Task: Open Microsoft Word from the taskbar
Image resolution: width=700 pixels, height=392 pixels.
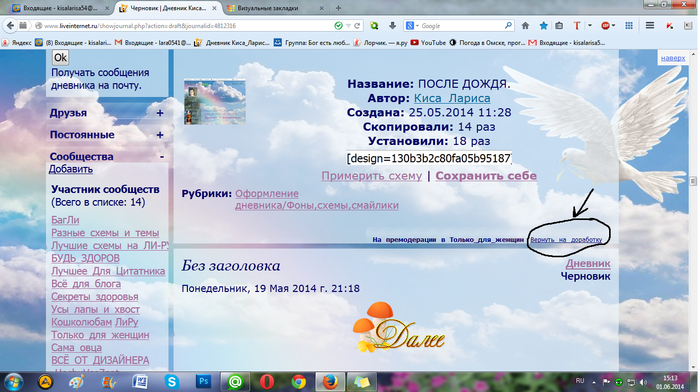Action: click(140, 382)
